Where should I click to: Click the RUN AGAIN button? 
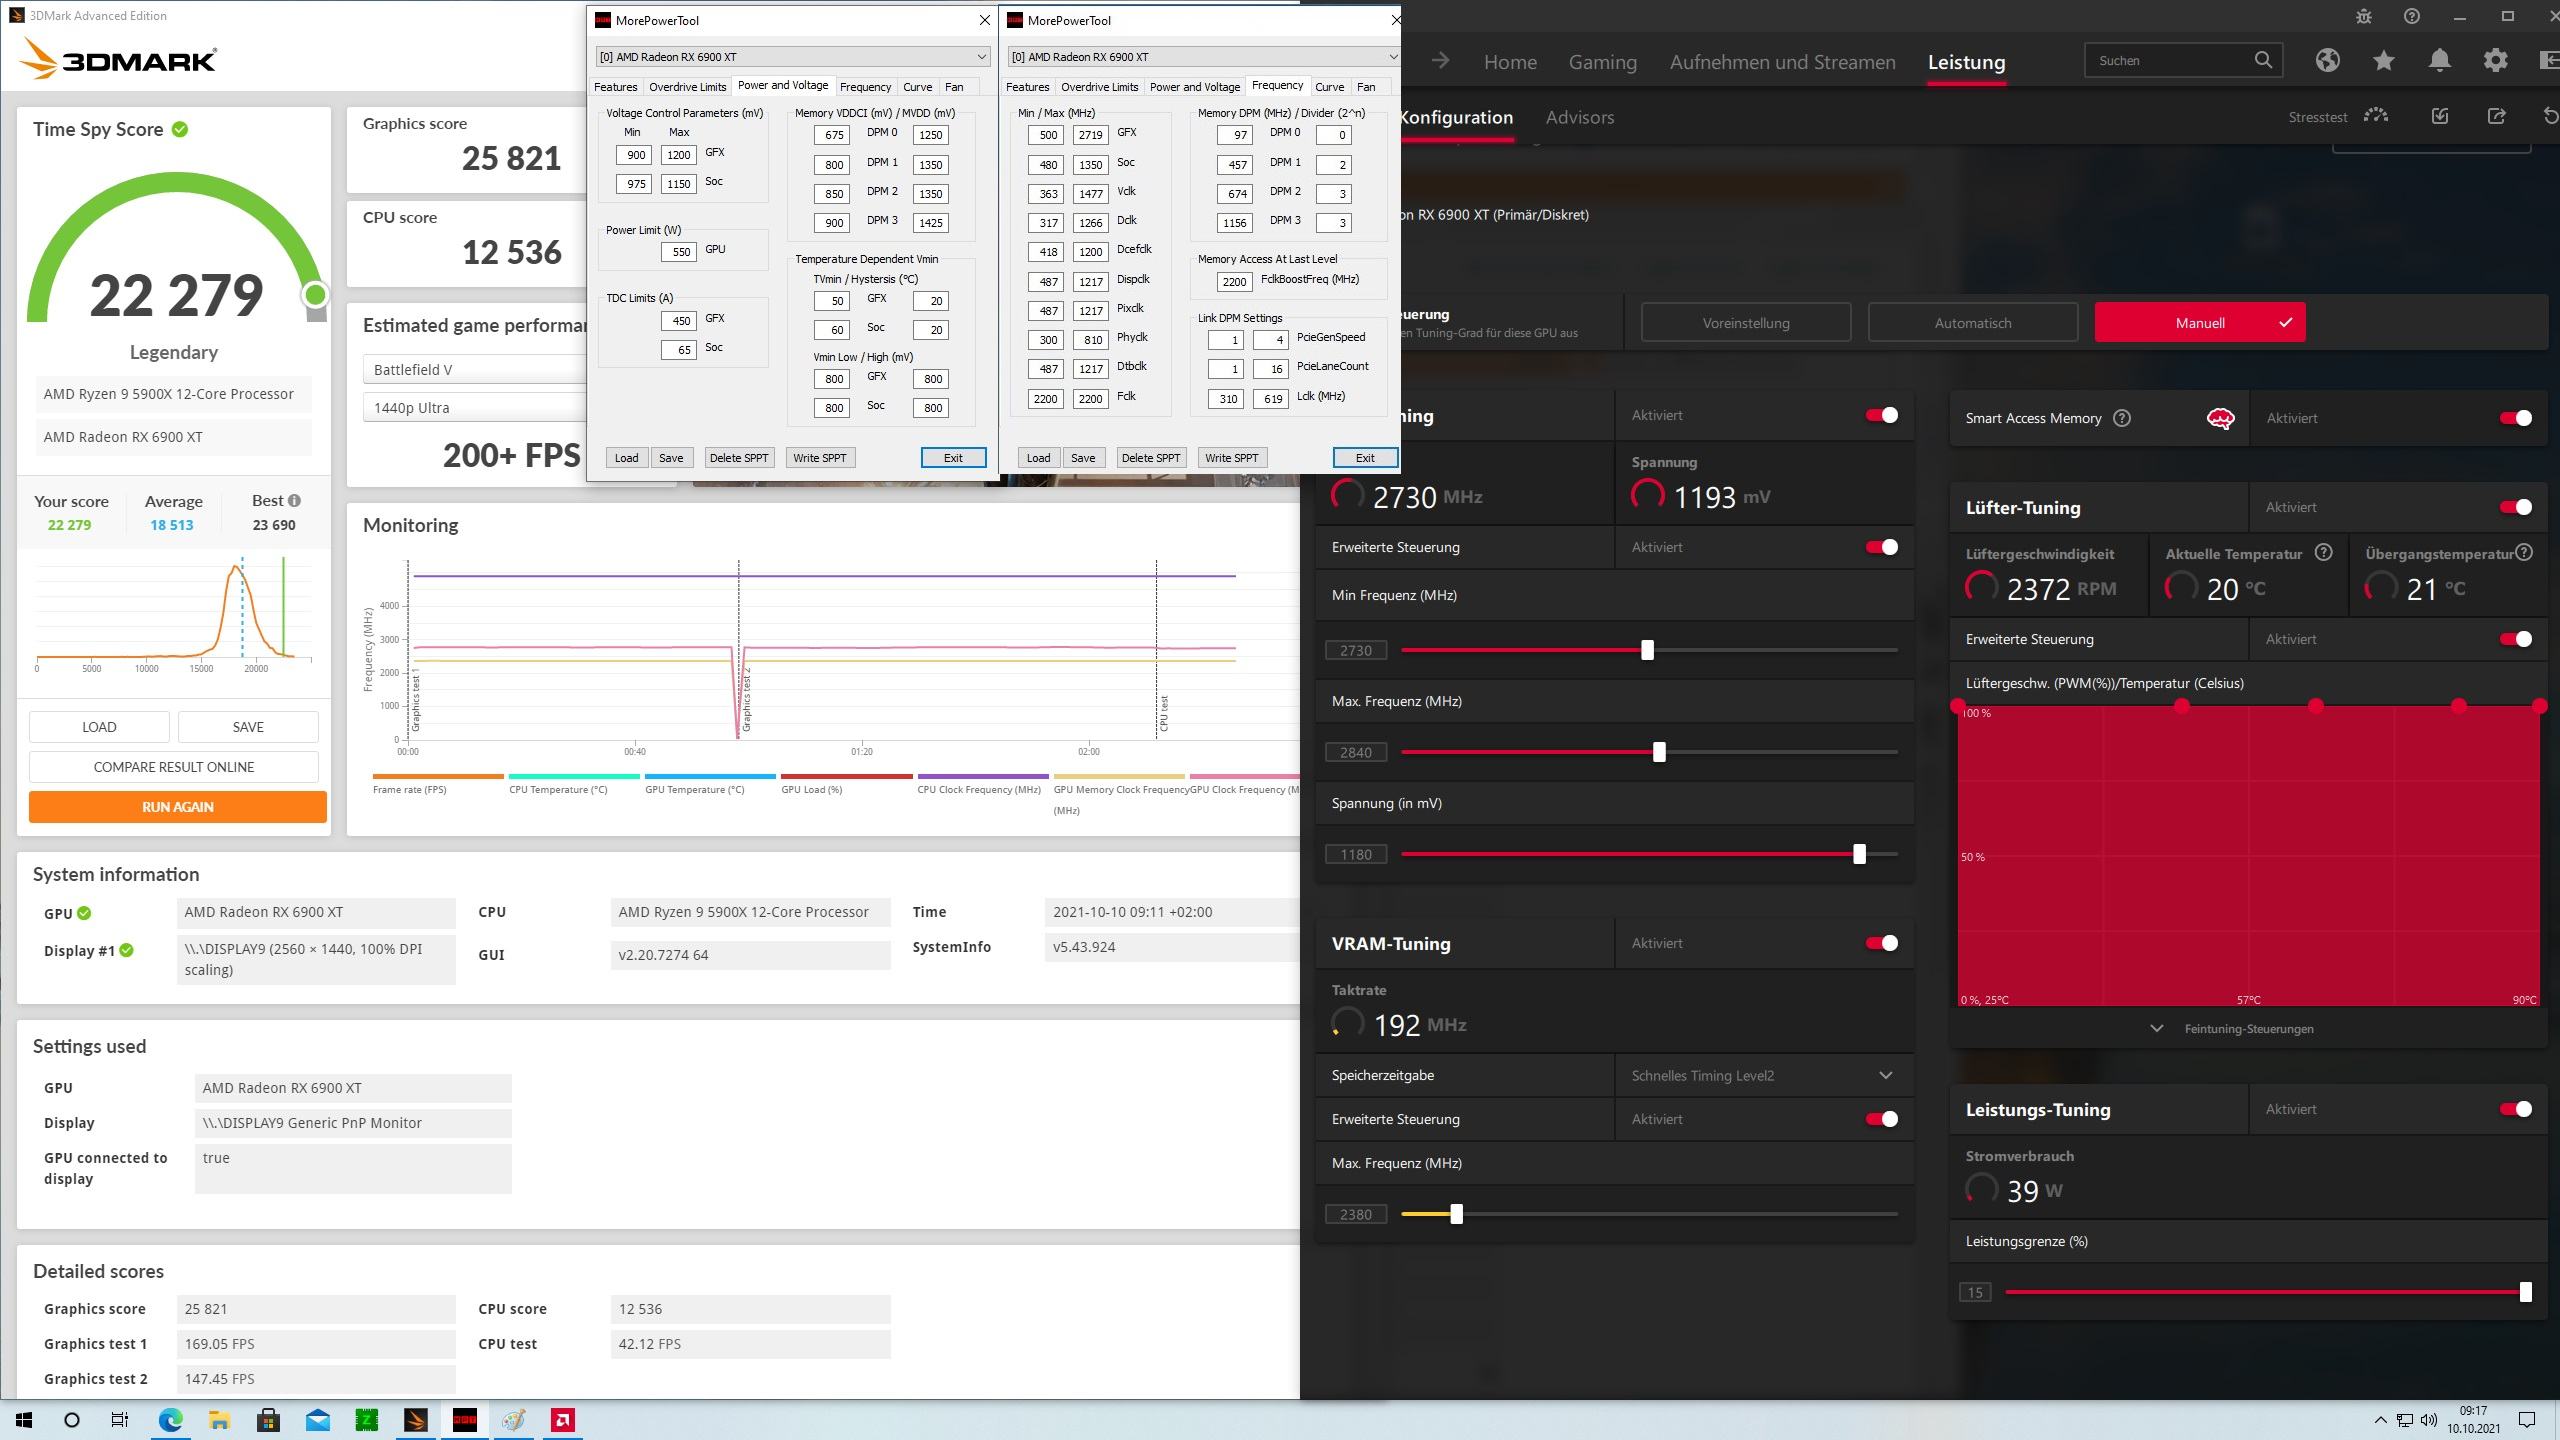click(177, 807)
